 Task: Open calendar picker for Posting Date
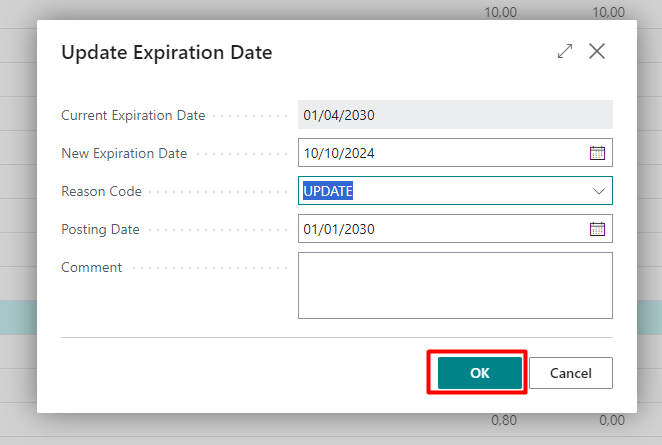pyautogui.click(x=598, y=229)
